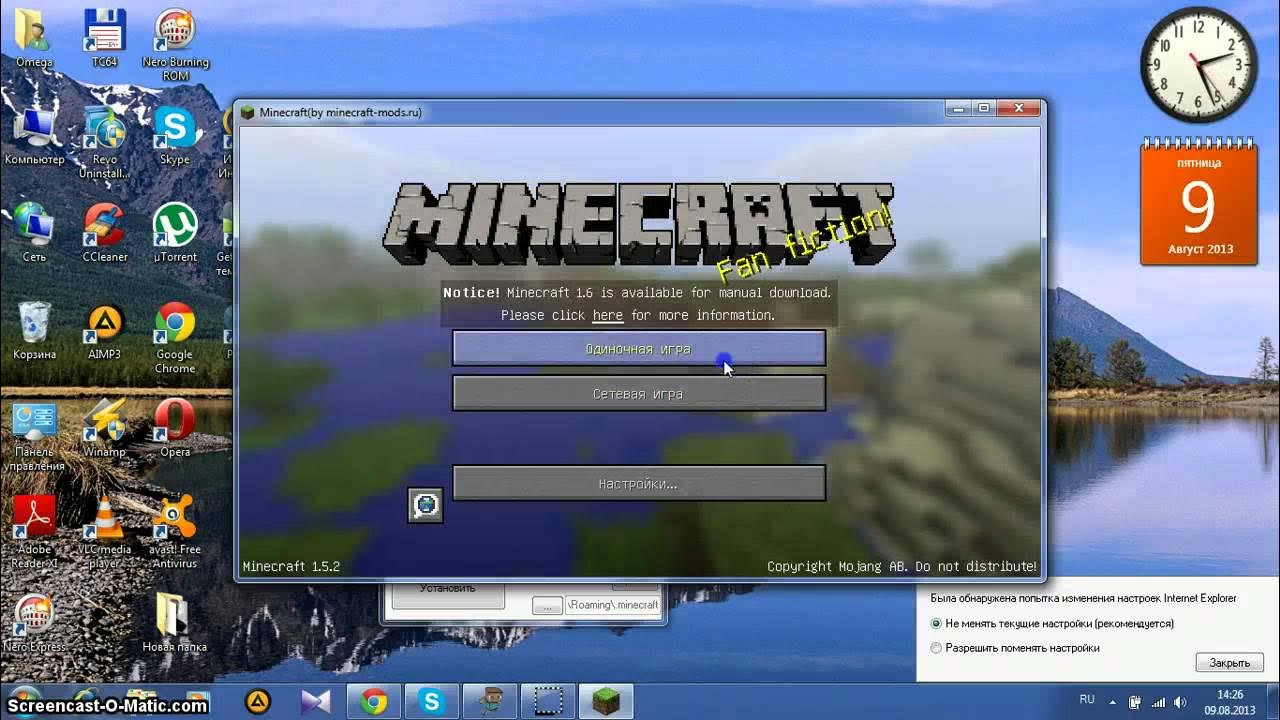This screenshot has height=720, width=1280.
Task: Click the Сетевая игра button
Action: [639, 394]
